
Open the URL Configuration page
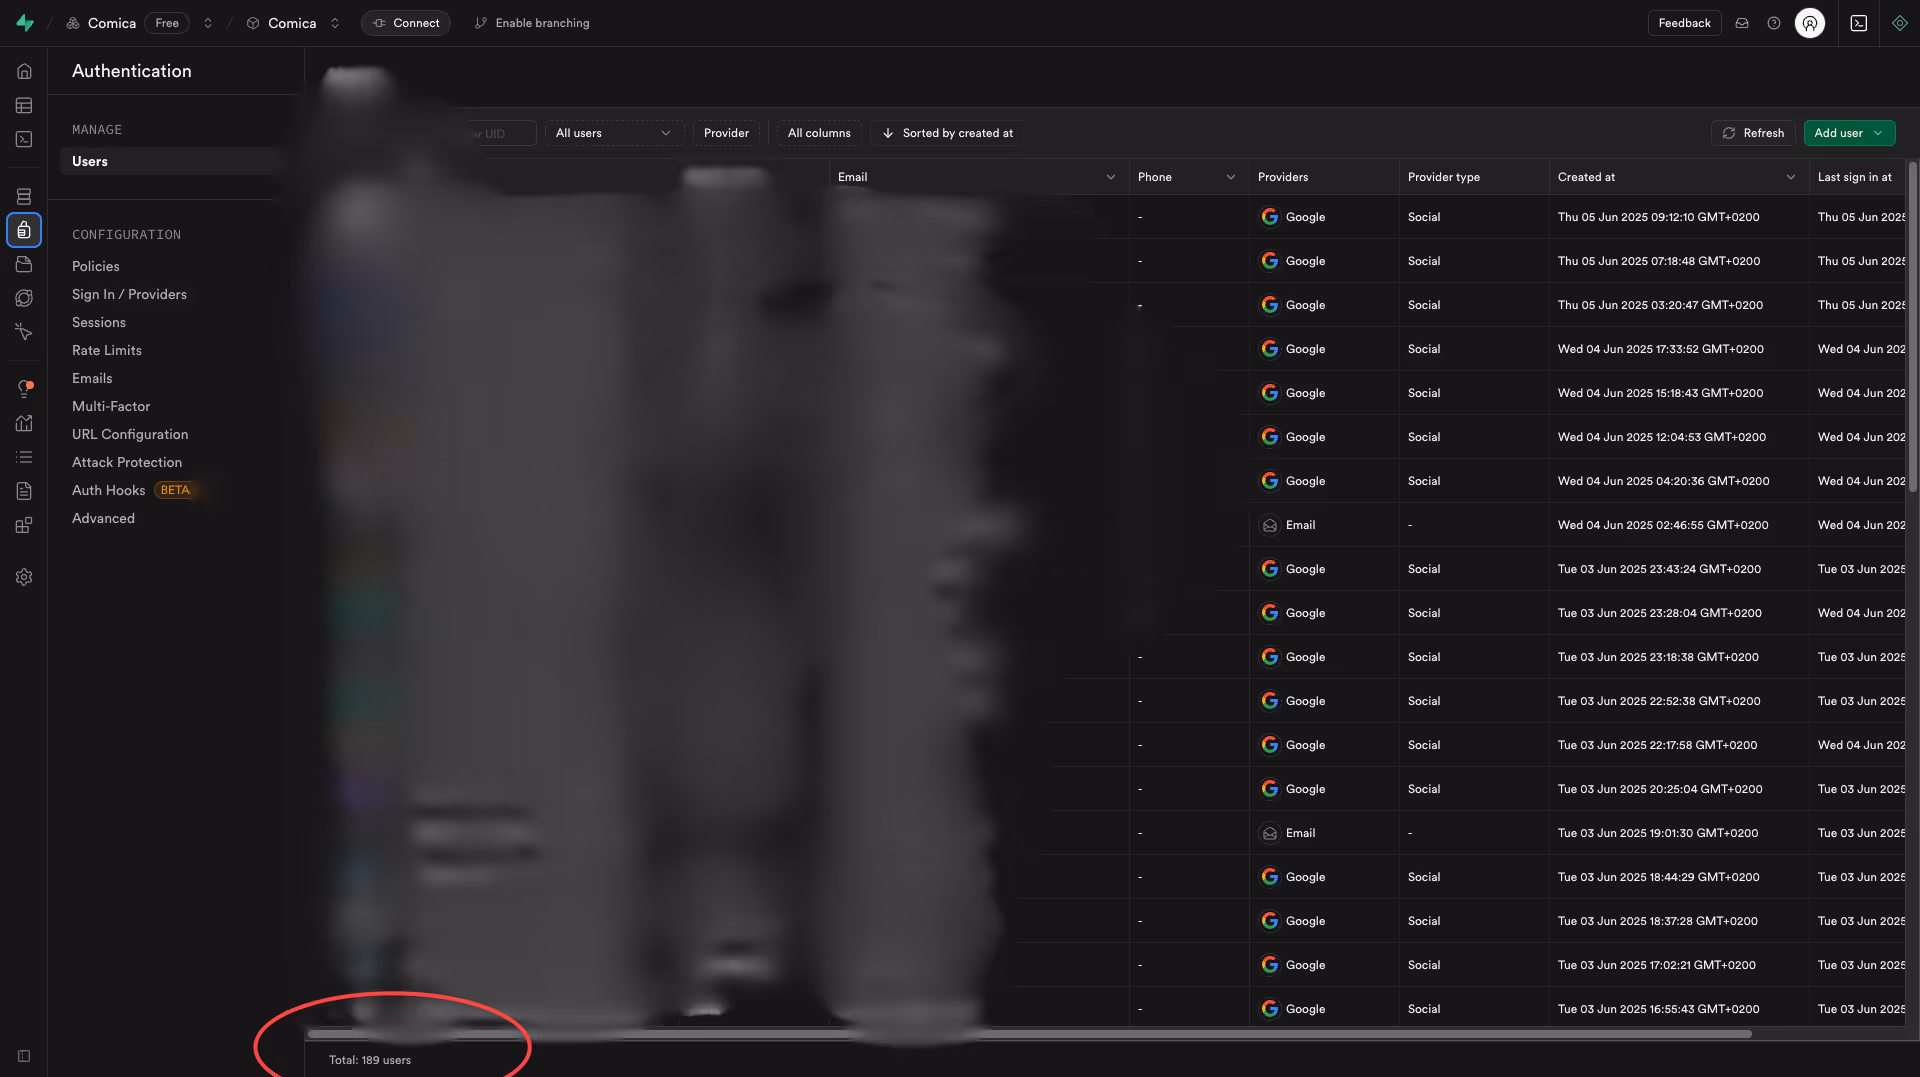click(130, 434)
